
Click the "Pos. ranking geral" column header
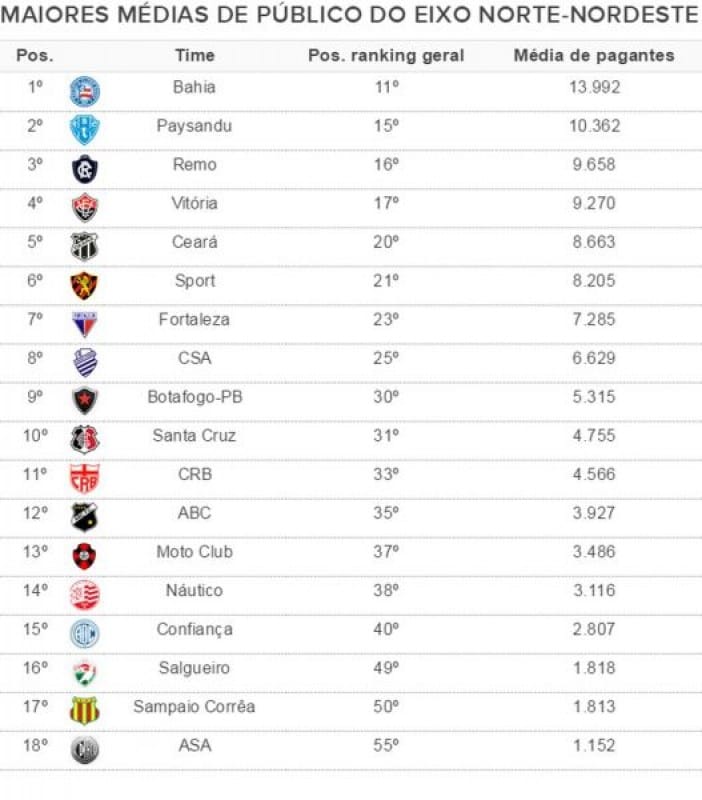coord(386,55)
